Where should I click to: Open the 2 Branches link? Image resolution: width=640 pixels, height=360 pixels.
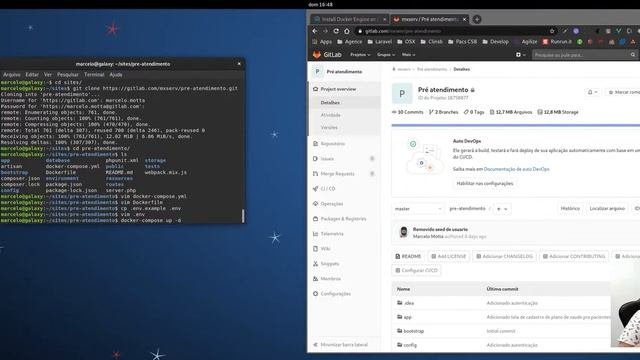pyautogui.click(x=443, y=112)
